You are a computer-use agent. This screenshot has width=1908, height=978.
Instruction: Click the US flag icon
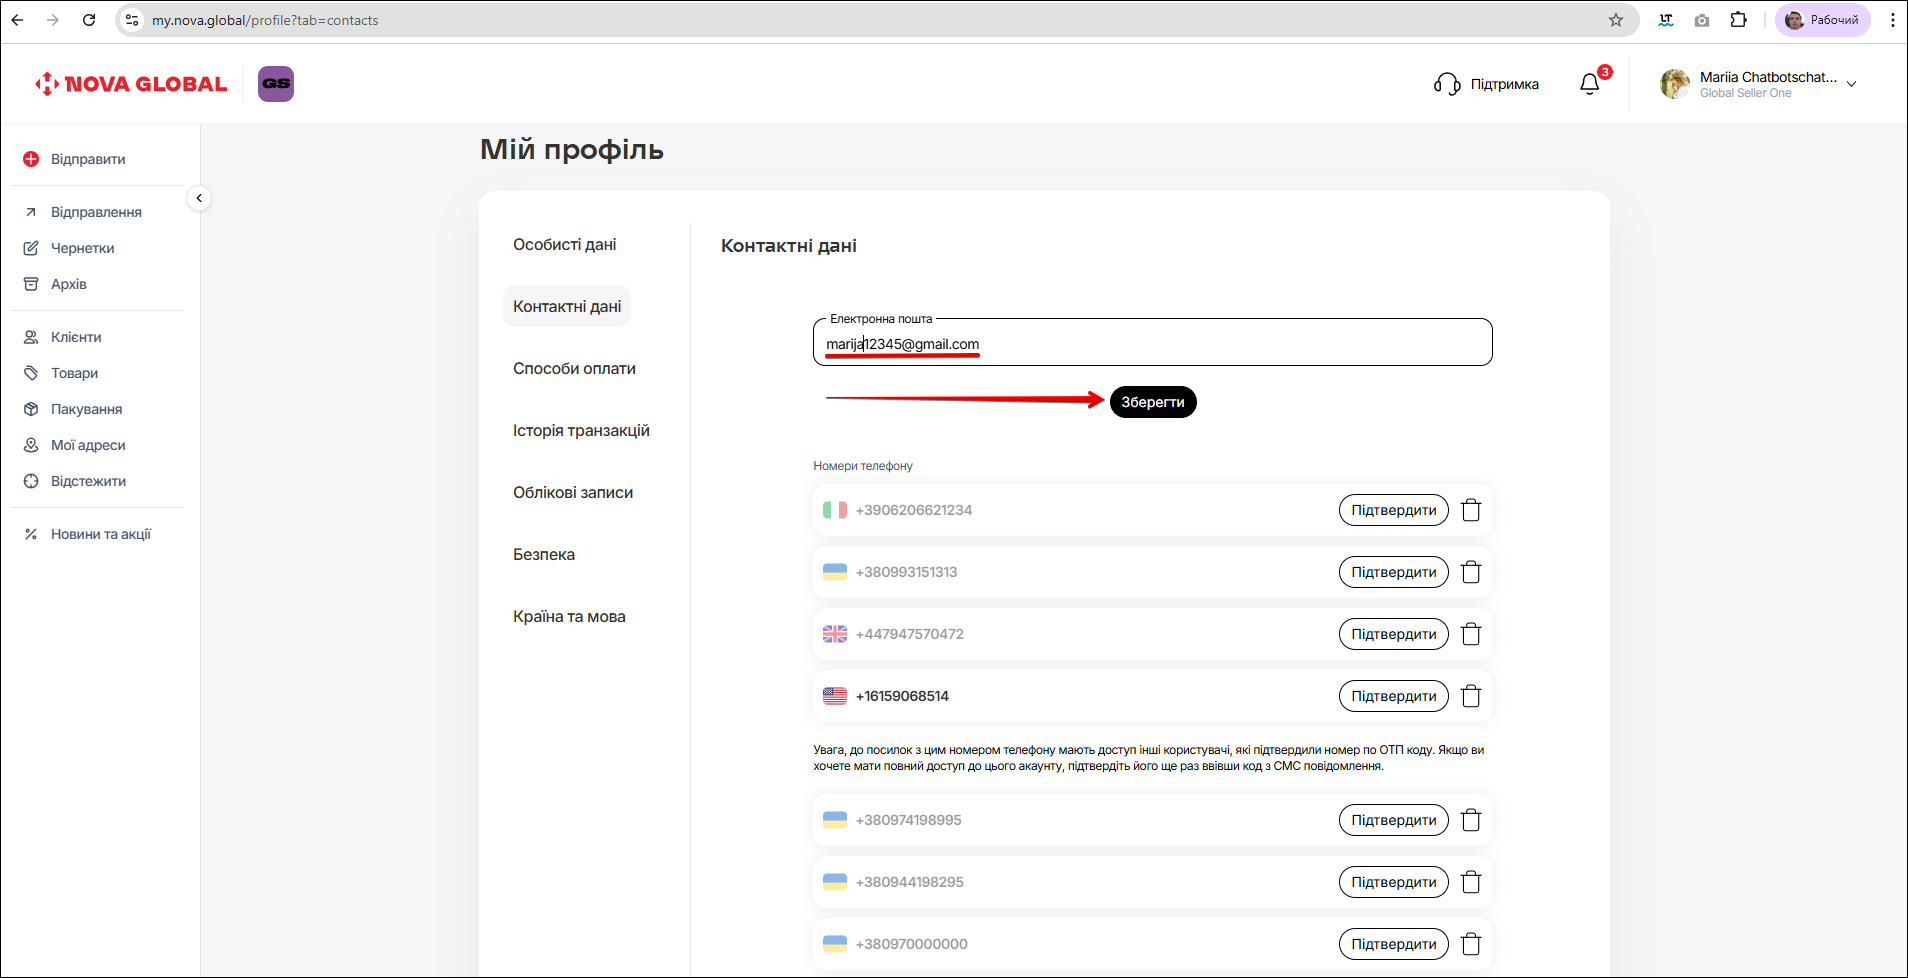pos(835,696)
